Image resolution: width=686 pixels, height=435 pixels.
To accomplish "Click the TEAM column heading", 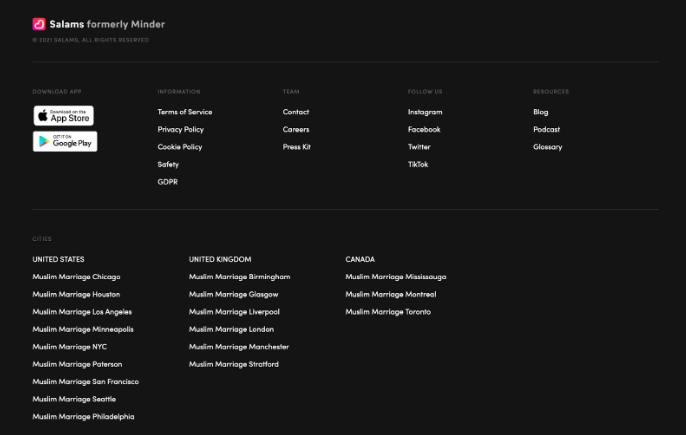I will pos(291,91).
